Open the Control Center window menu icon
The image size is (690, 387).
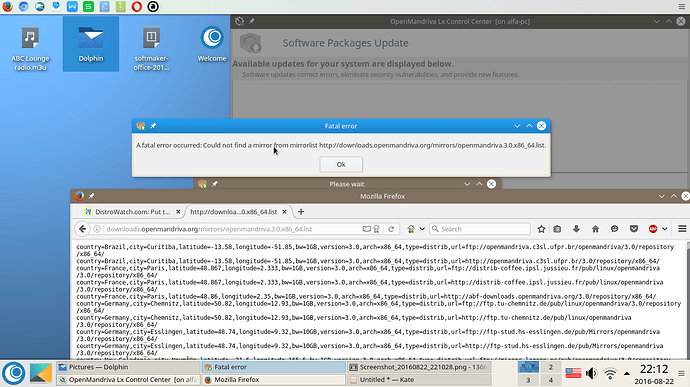pos(239,21)
